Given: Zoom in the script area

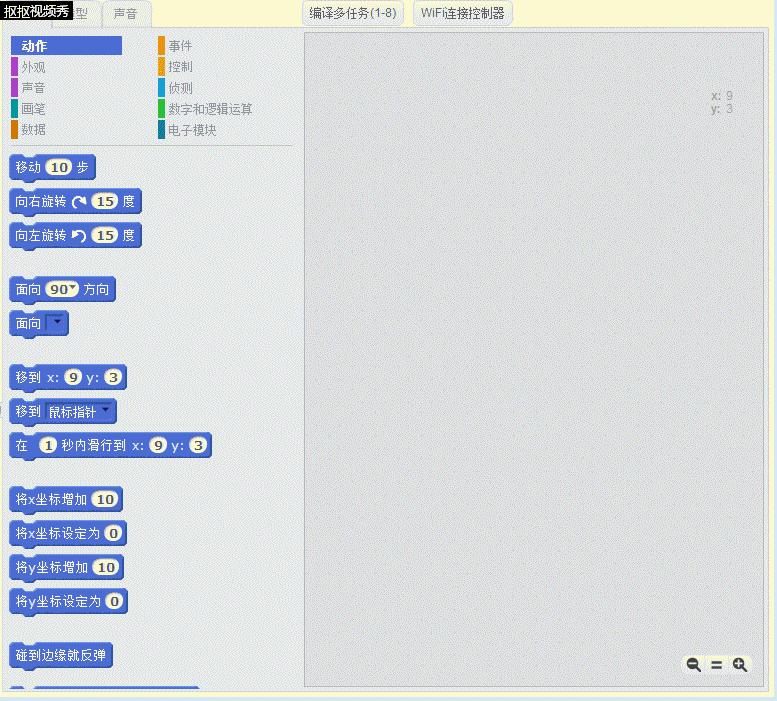Looking at the screenshot, I should tap(740, 664).
